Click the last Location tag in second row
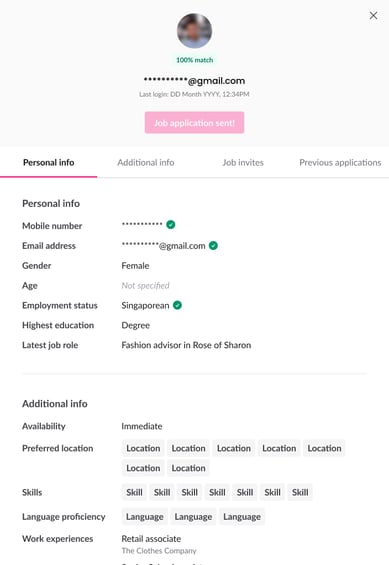 tap(188, 468)
